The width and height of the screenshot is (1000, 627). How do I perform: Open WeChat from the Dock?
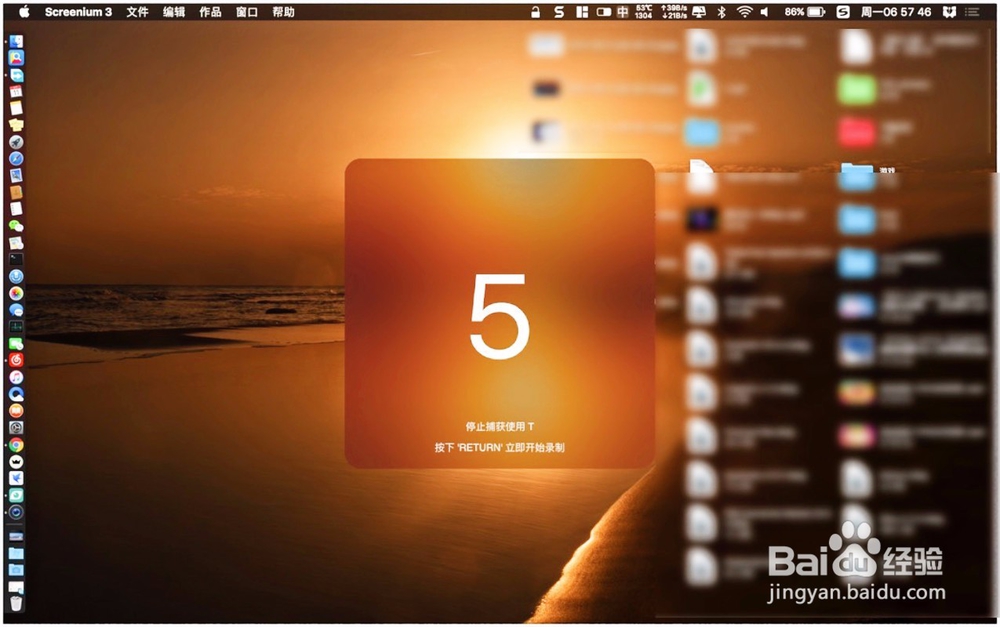click(16, 226)
